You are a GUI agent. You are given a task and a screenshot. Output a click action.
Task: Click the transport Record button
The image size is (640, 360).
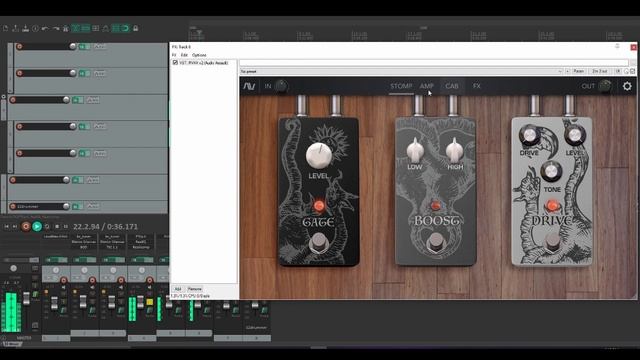(26, 227)
